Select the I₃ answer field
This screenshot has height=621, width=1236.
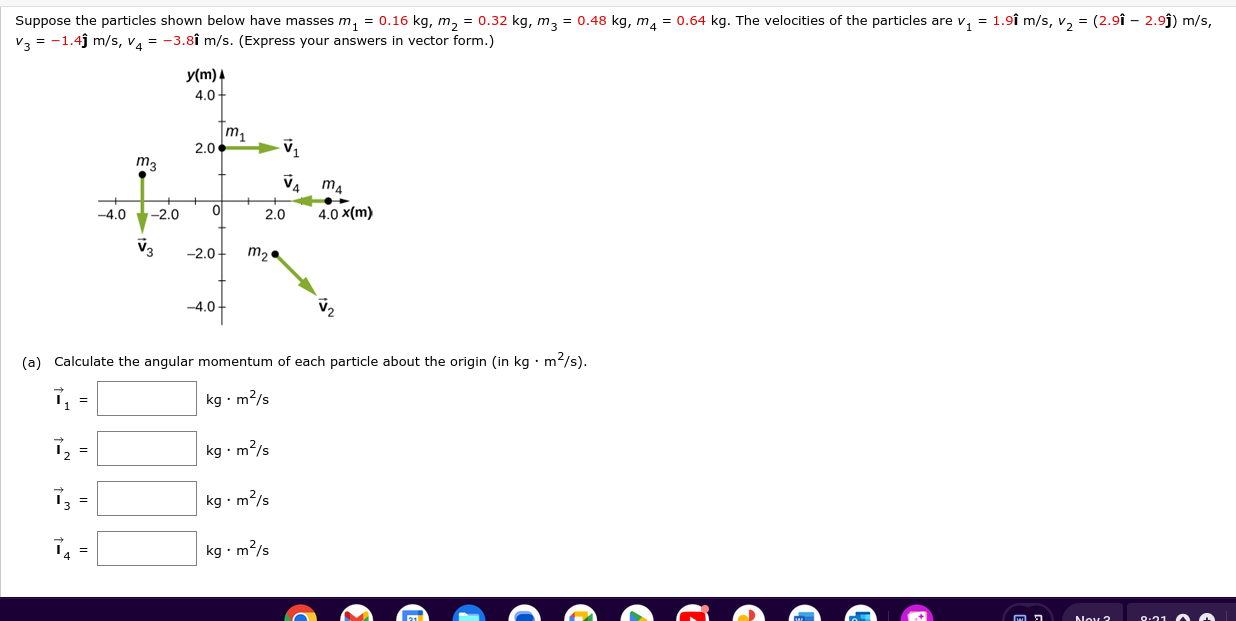pos(146,497)
